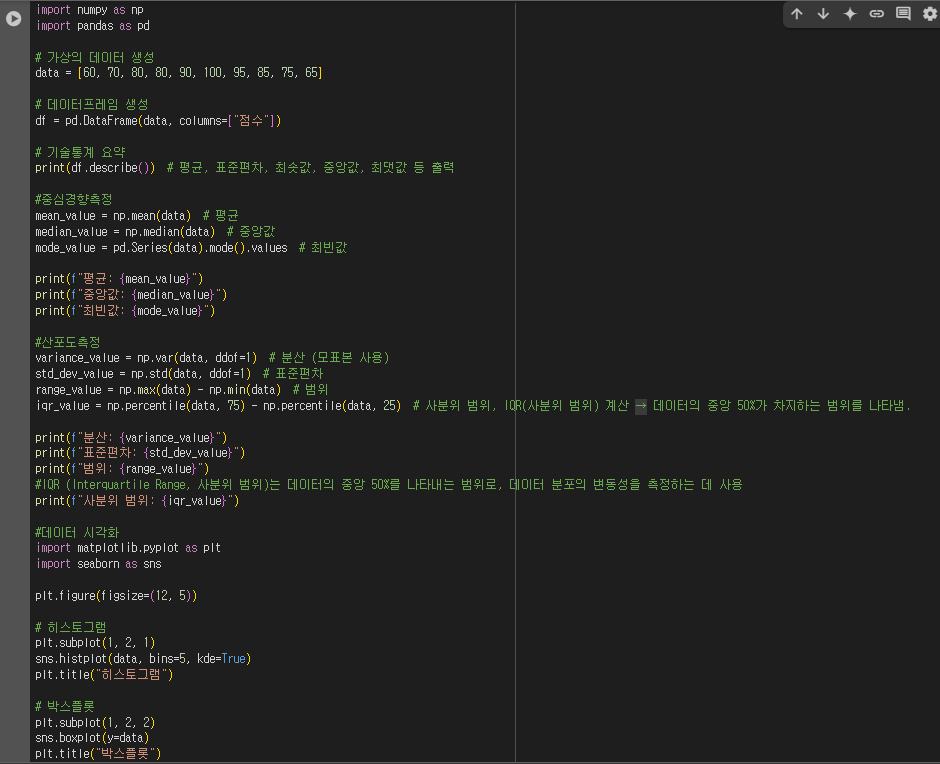Click the 'import numpy as np' line
Screen dimensions: 940x764
pyautogui.click(x=90, y=10)
